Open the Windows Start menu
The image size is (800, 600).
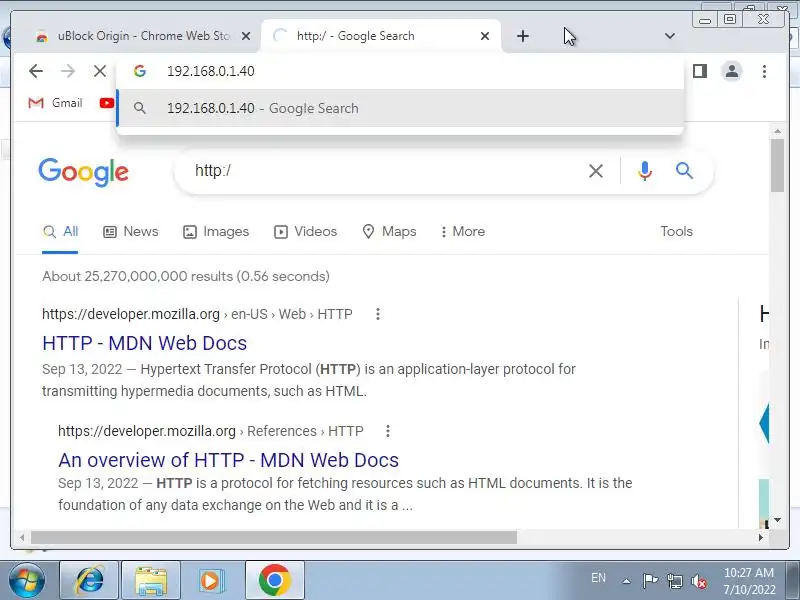[x=26, y=581]
